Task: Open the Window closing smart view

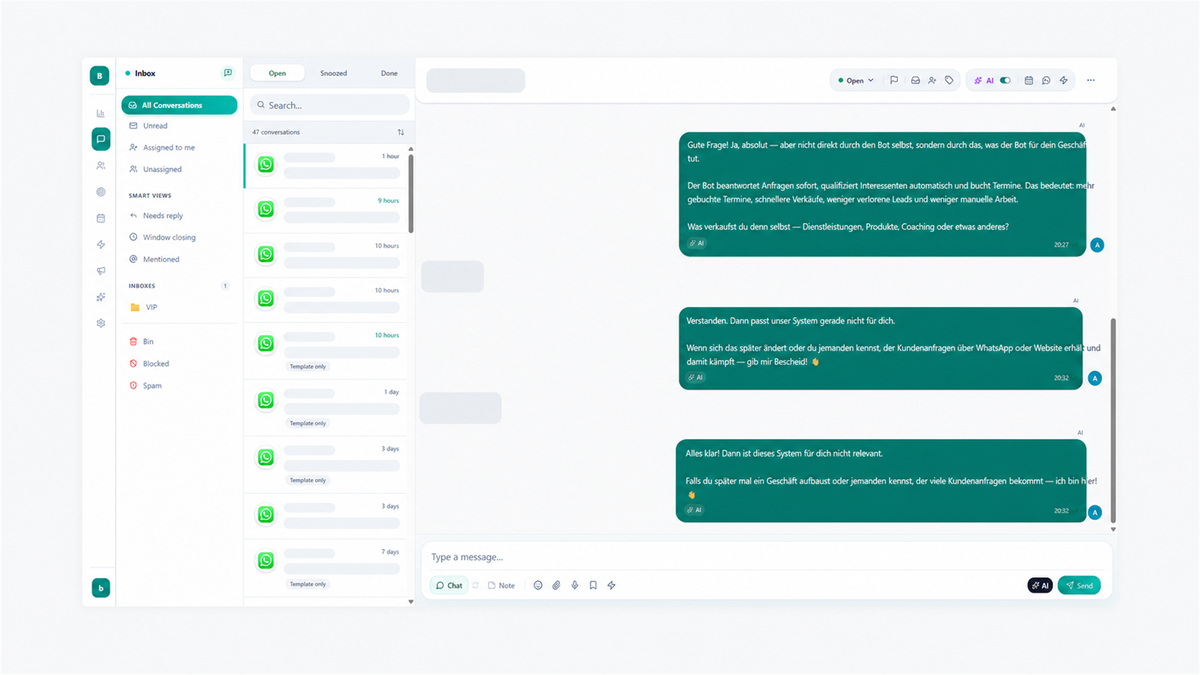Action: pos(179,238)
